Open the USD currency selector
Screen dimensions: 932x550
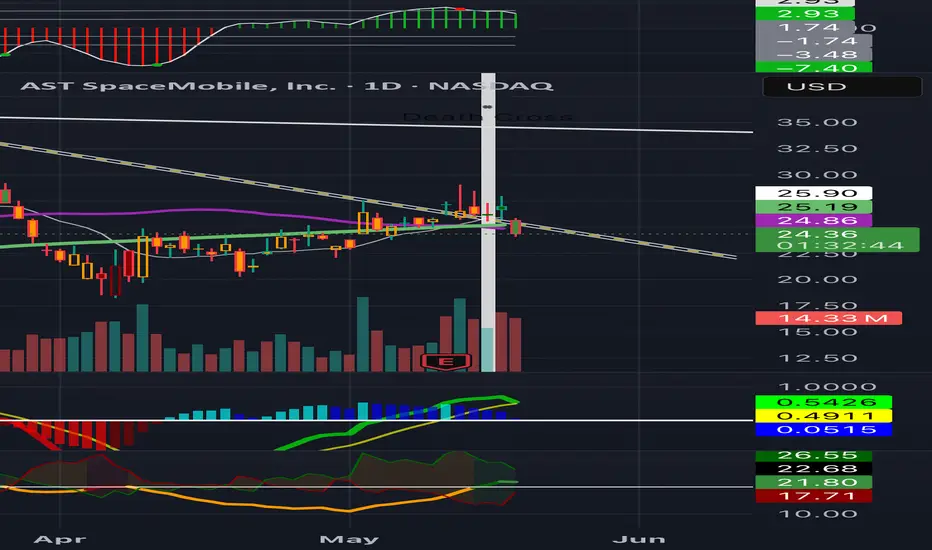coord(842,87)
